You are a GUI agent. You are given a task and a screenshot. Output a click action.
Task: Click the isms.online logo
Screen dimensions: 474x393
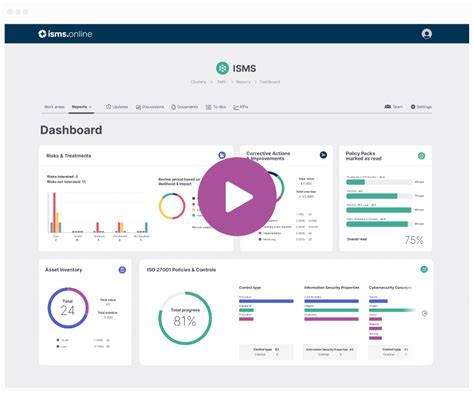point(65,34)
